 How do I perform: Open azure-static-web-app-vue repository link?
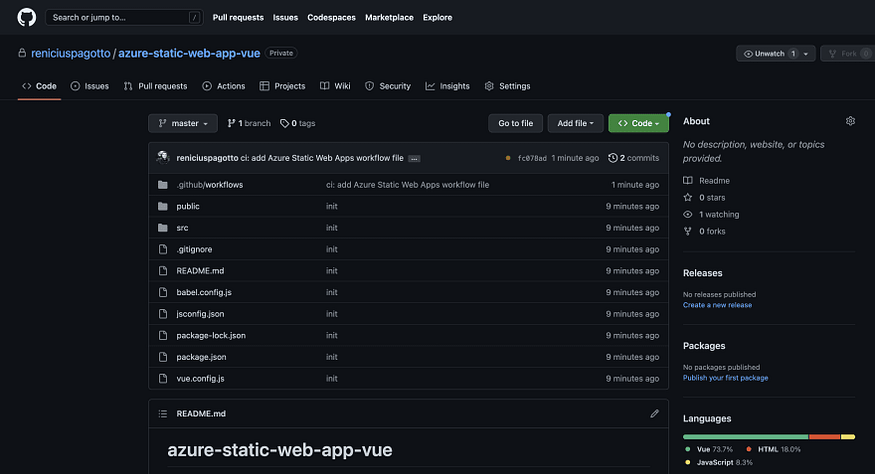point(189,53)
